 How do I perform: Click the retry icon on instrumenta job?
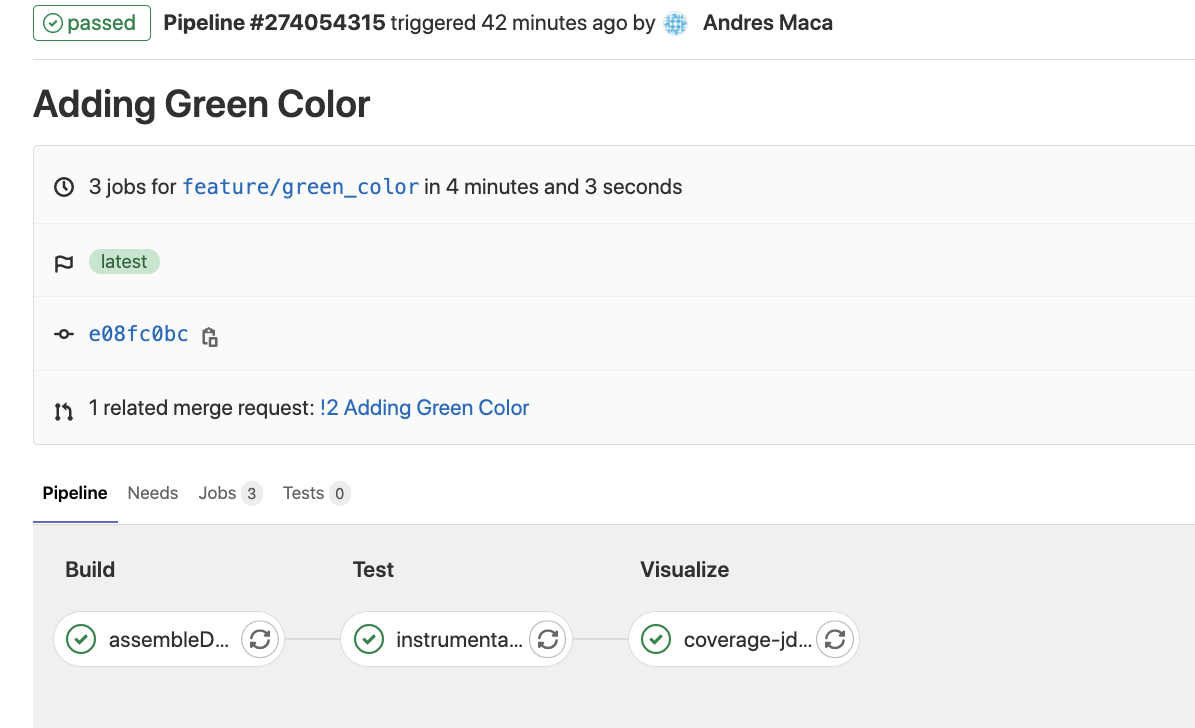[547, 639]
